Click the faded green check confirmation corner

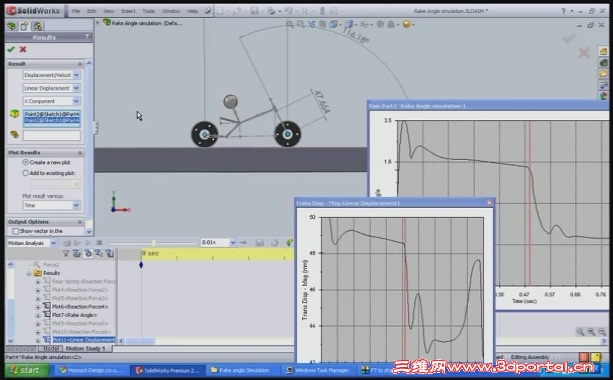pyautogui.click(x=568, y=38)
